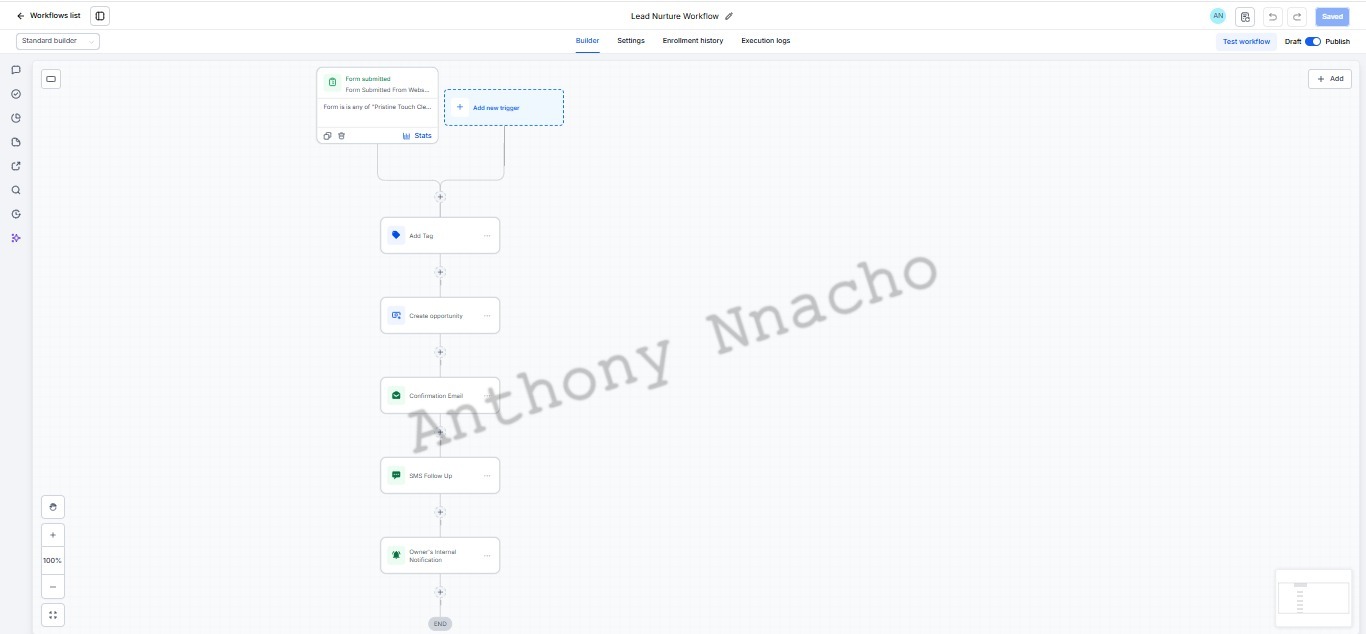
Task: Delete the Form submitted trigger via trash icon
Action: point(341,136)
